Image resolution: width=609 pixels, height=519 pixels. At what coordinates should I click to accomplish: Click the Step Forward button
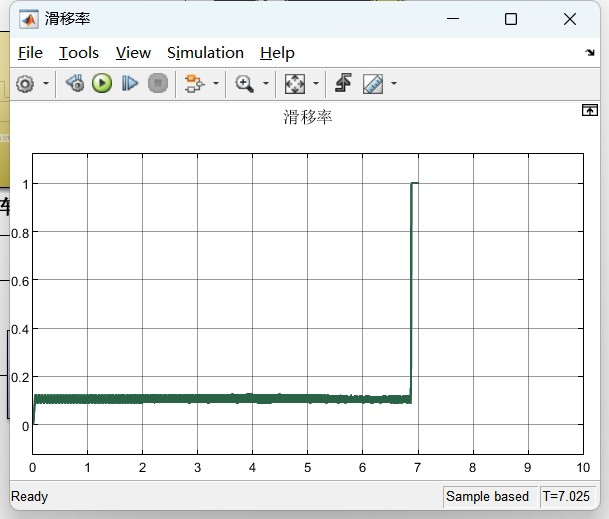coord(130,84)
